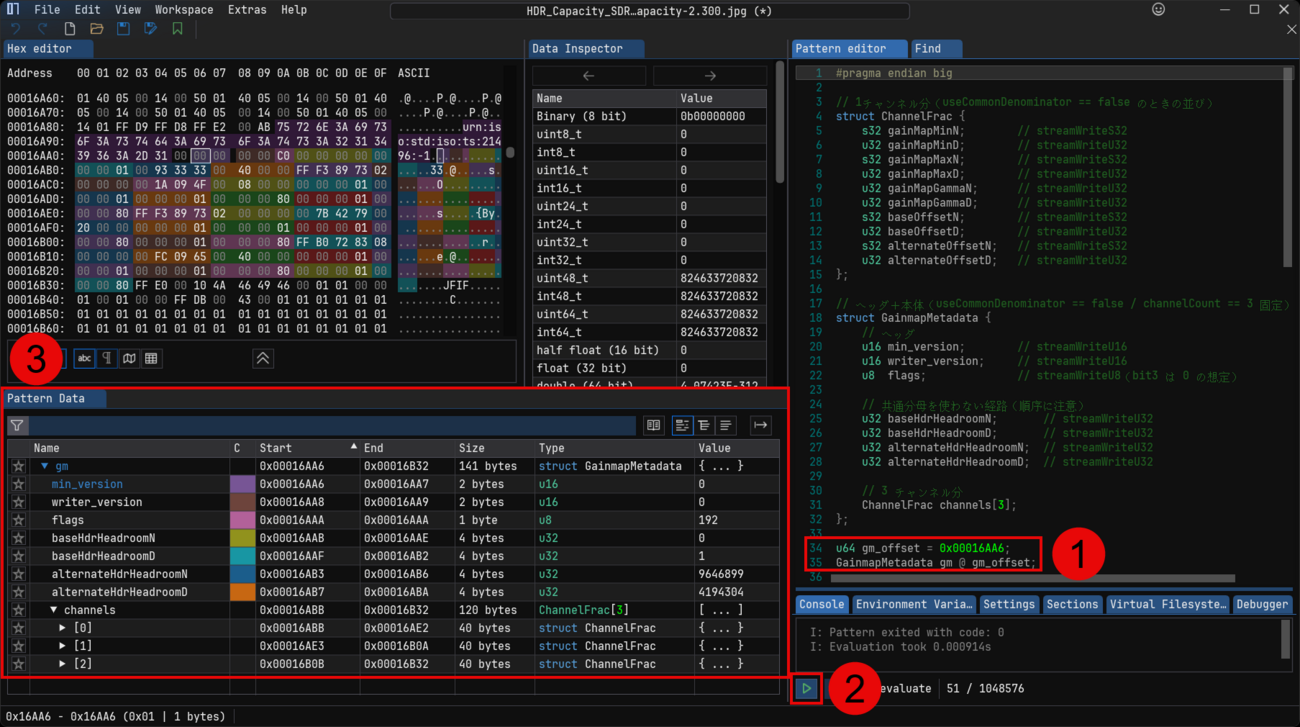Click the export arrow icon in Pattern Data
1300x727 pixels.
point(760,426)
